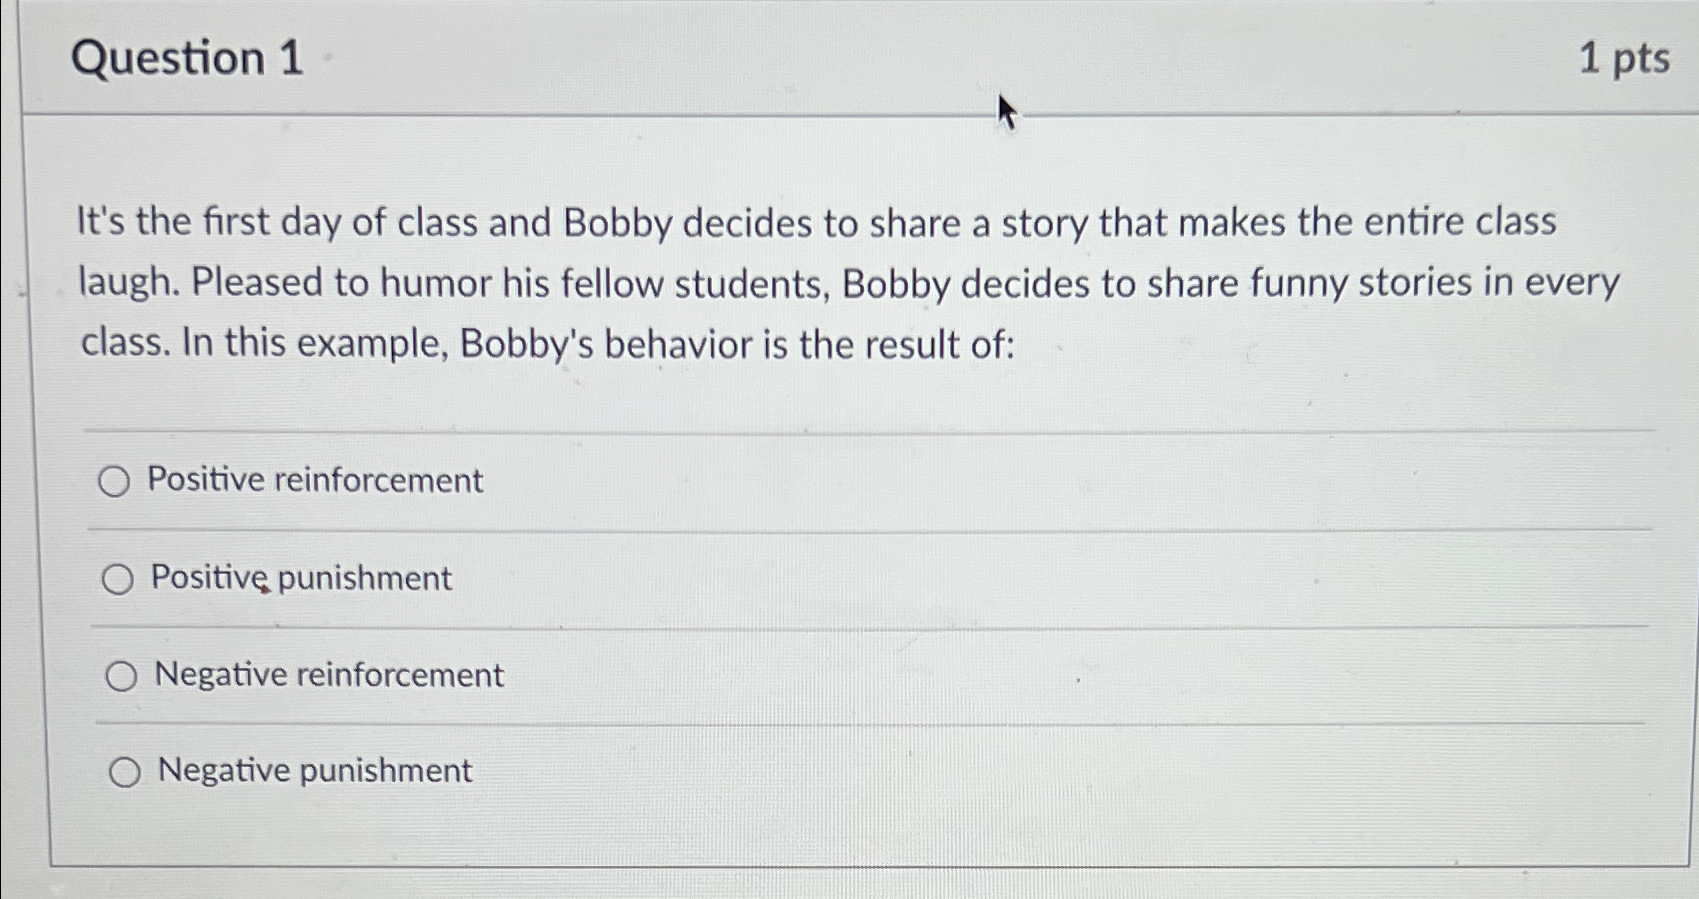The width and height of the screenshot is (1699, 899).
Task: Select the Negative reinforcement radio button
Action: tap(122, 675)
